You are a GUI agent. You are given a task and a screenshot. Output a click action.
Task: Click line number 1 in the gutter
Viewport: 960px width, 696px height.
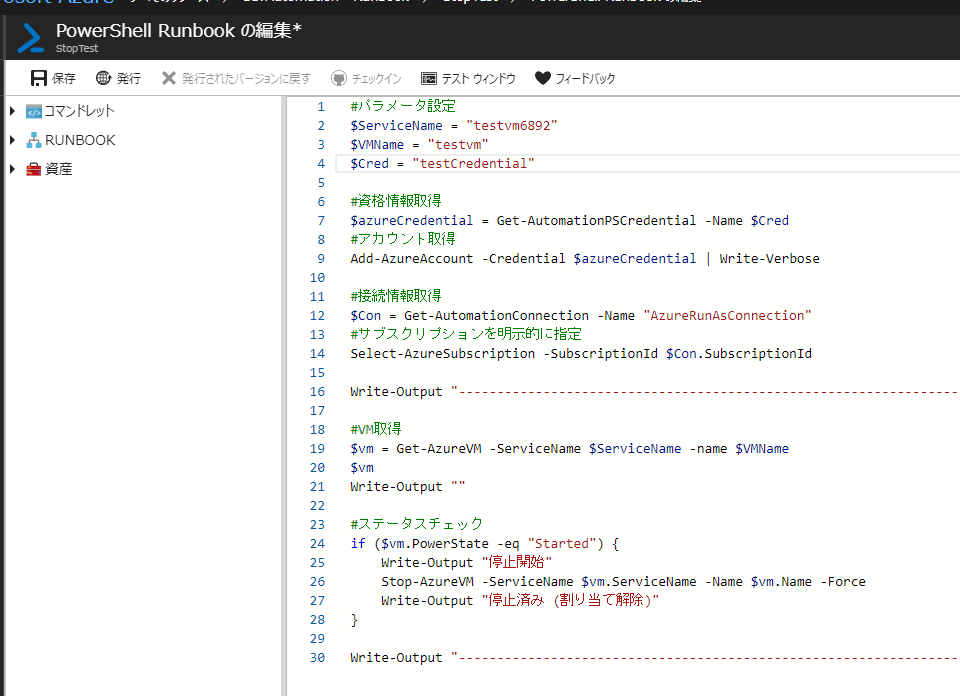click(321, 107)
